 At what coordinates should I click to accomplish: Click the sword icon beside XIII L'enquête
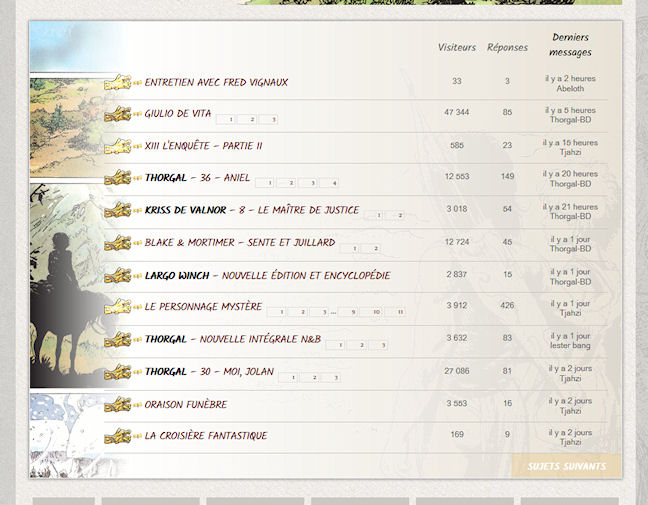pyautogui.click(x=118, y=146)
